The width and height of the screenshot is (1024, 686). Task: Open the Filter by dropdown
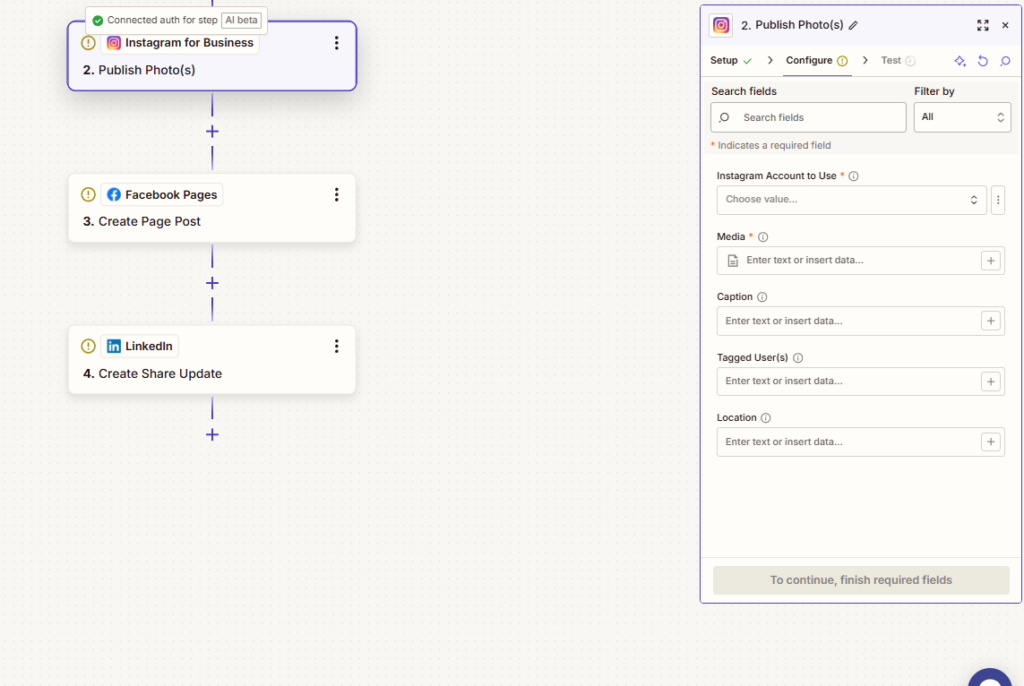pos(961,117)
